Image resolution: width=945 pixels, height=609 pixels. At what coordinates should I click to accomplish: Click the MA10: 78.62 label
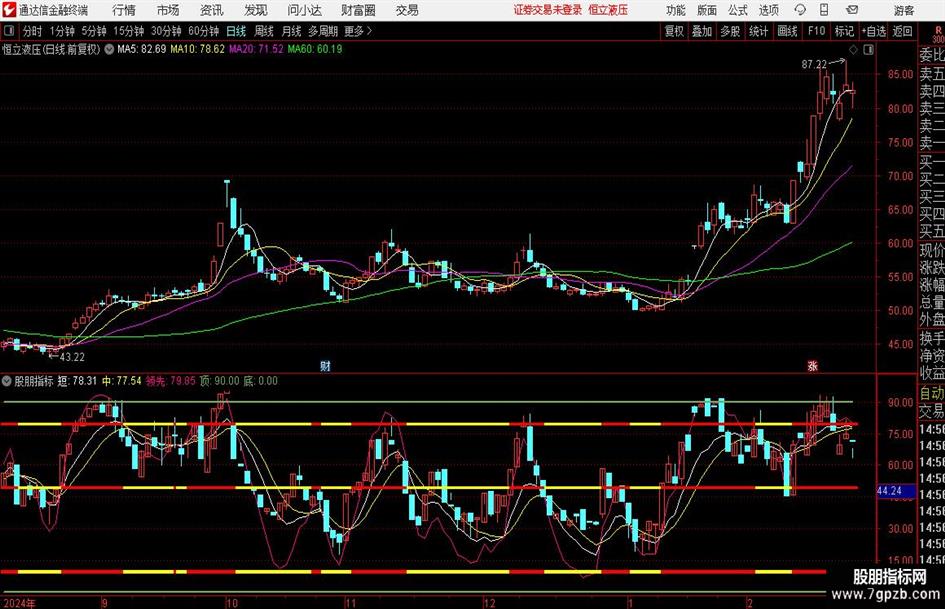click(198, 49)
